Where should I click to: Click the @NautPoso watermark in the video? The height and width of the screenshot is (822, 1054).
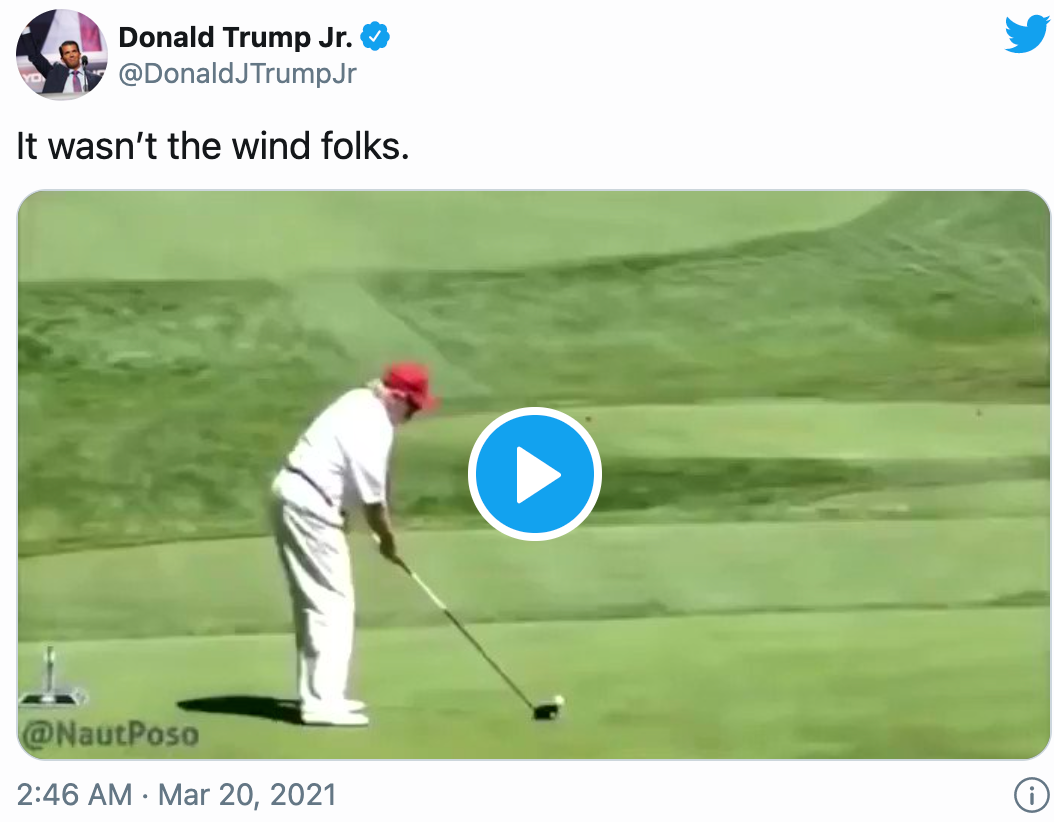point(110,734)
